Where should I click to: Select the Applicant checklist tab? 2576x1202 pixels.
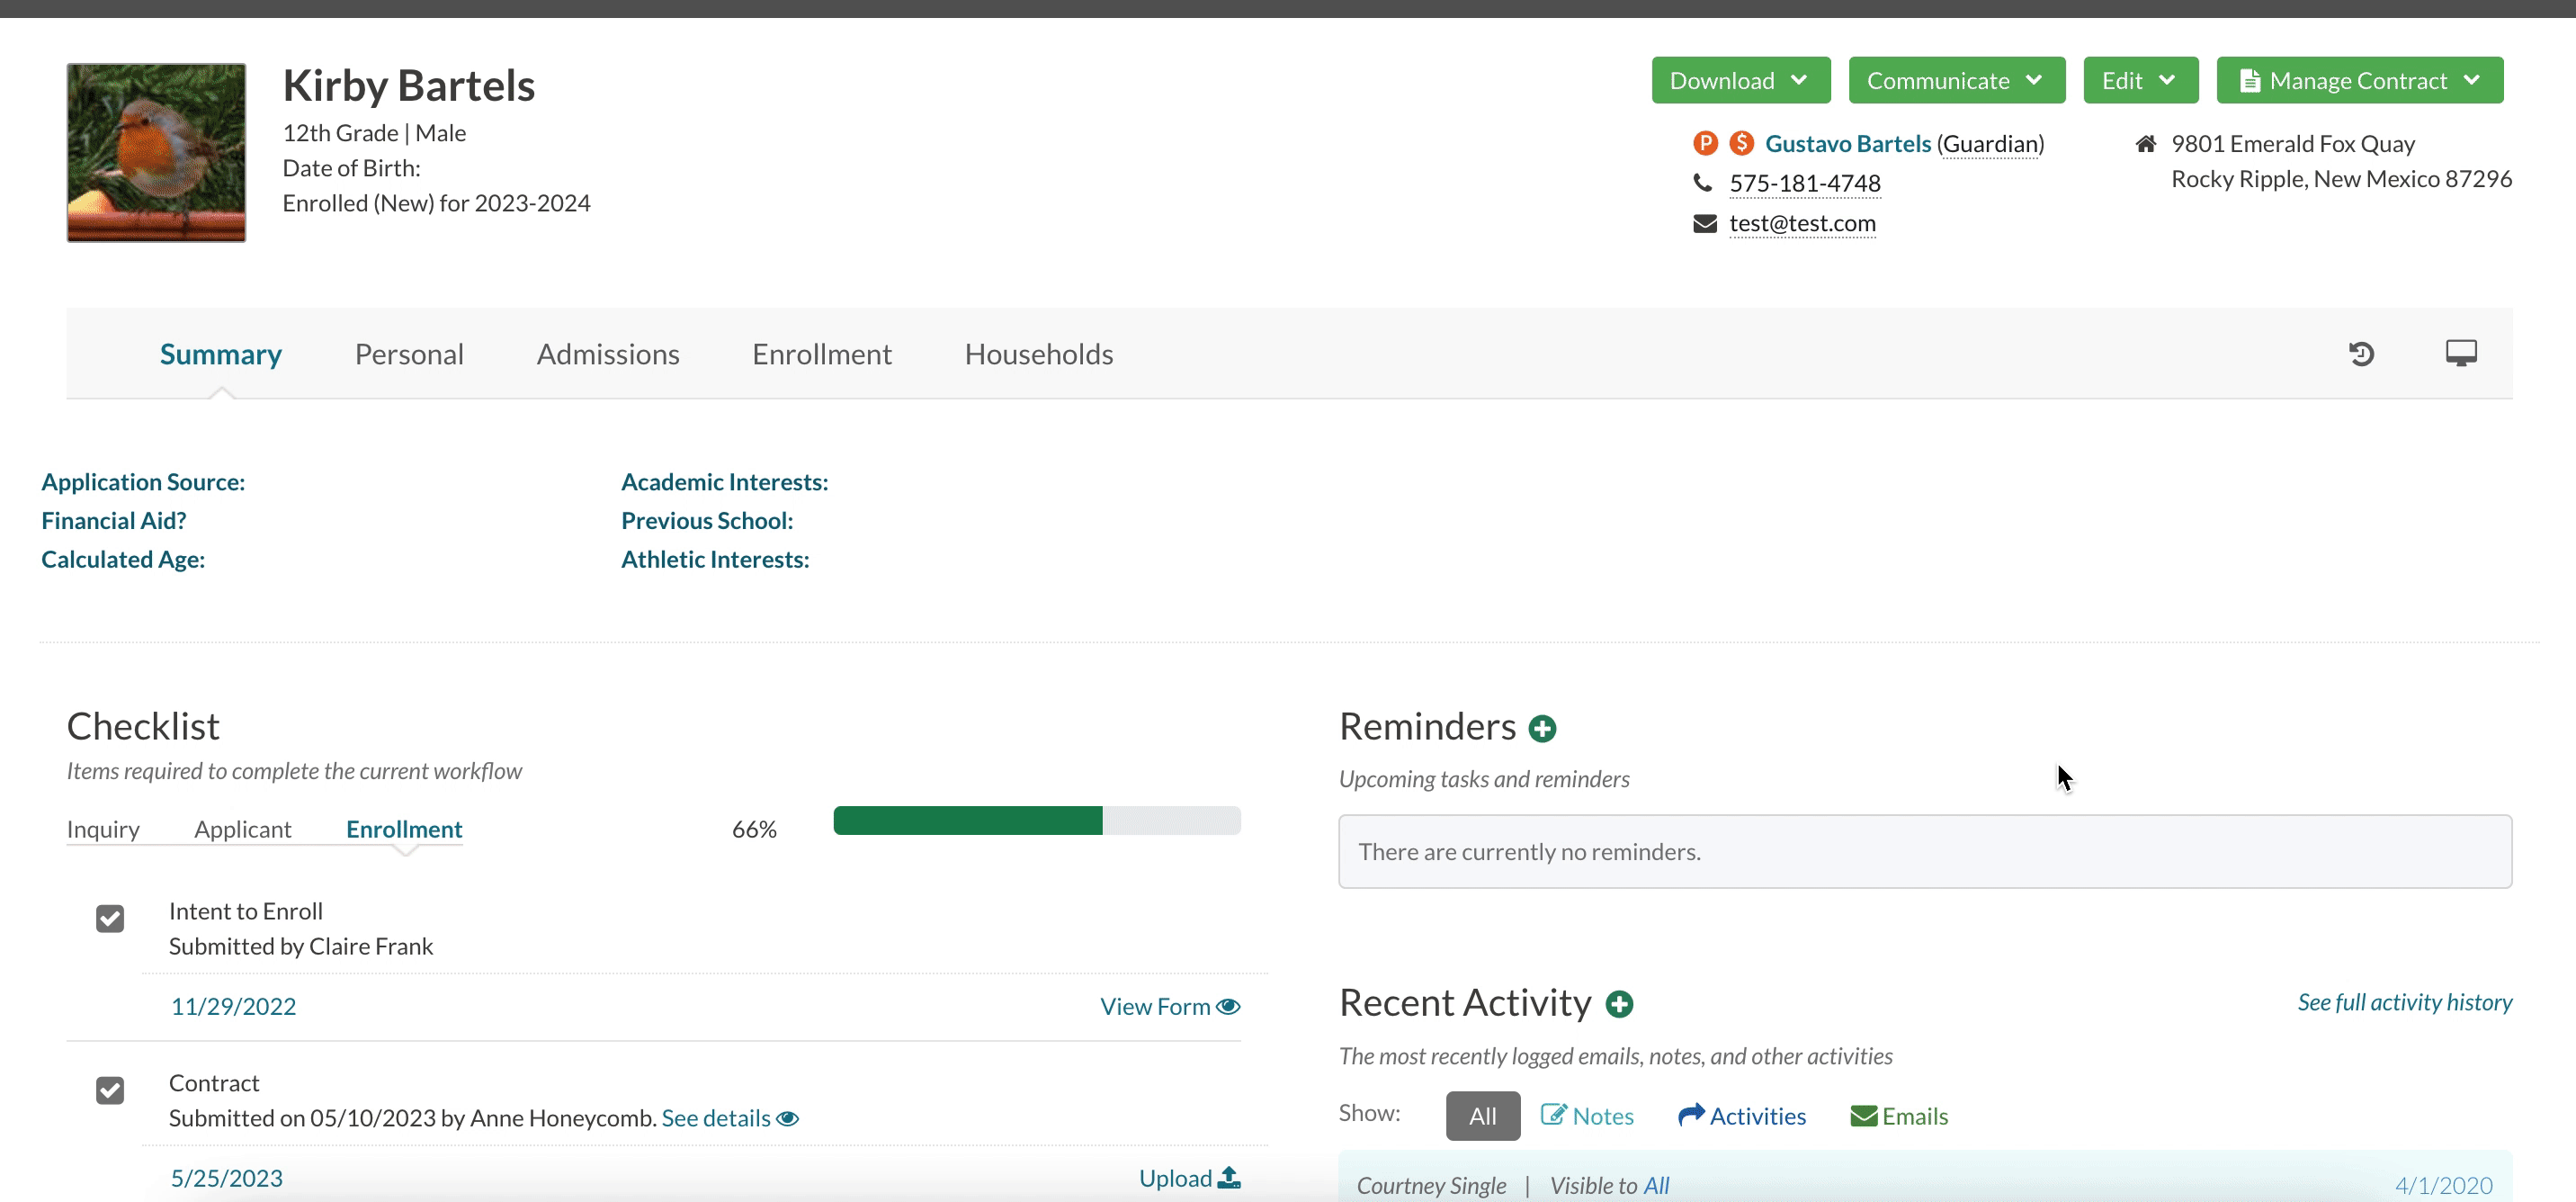[x=242, y=829]
